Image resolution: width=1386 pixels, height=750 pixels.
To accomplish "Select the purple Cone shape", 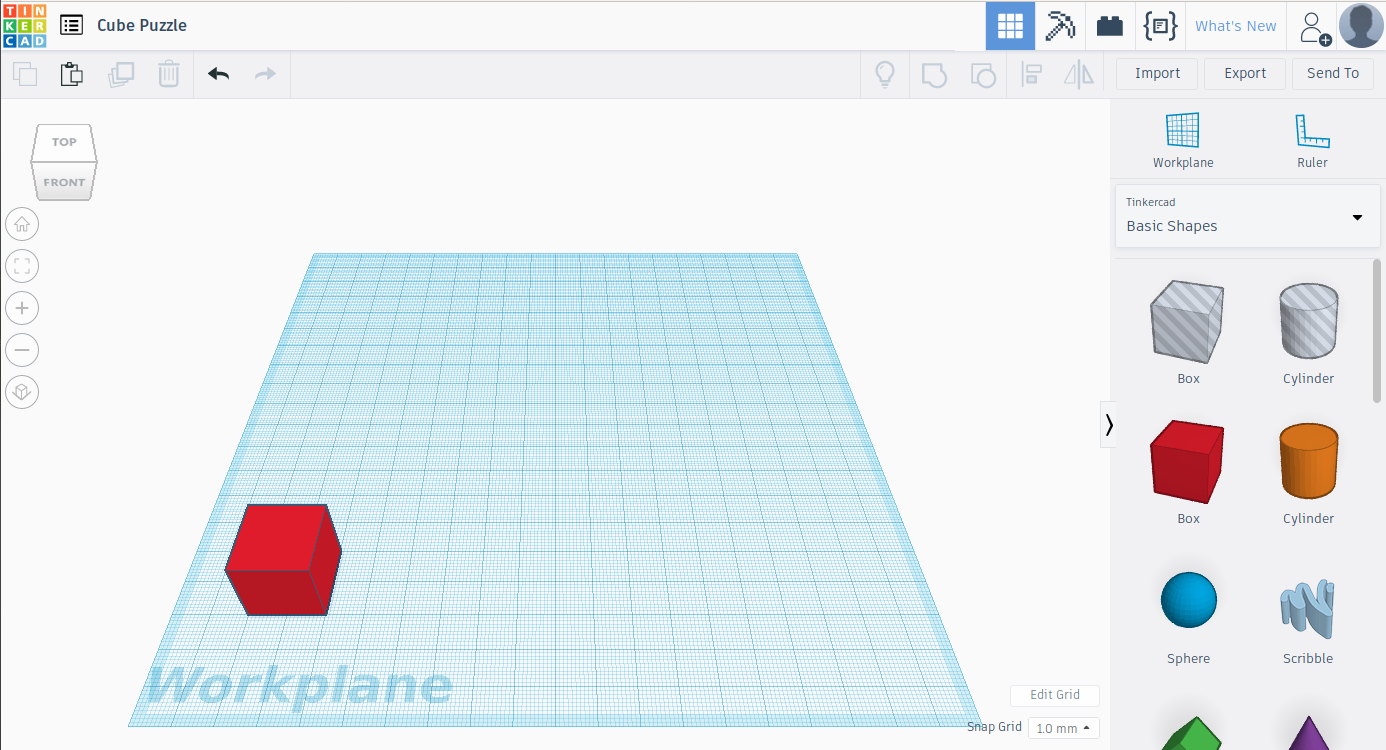I will [1308, 732].
